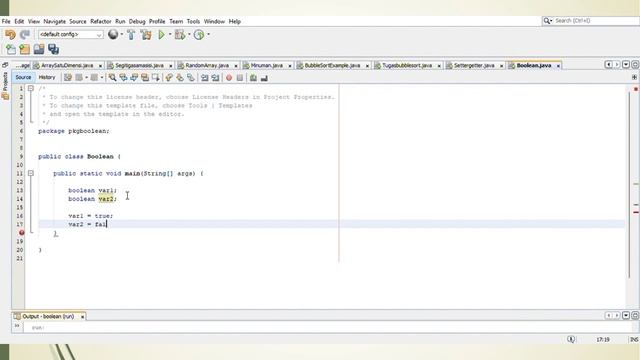The image size is (640, 360).
Task: Collapse the main method fold at line 11
Action: click(x=31, y=173)
